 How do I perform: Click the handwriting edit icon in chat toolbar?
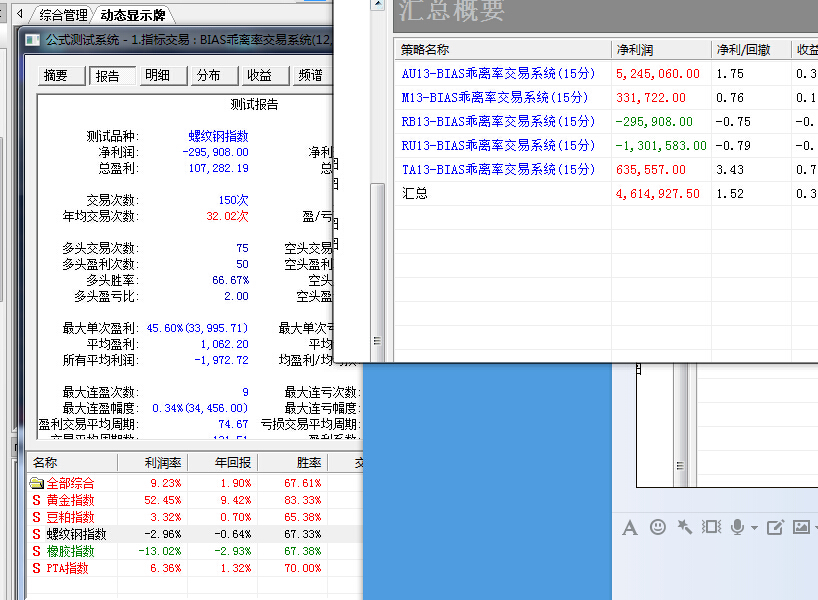775,527
